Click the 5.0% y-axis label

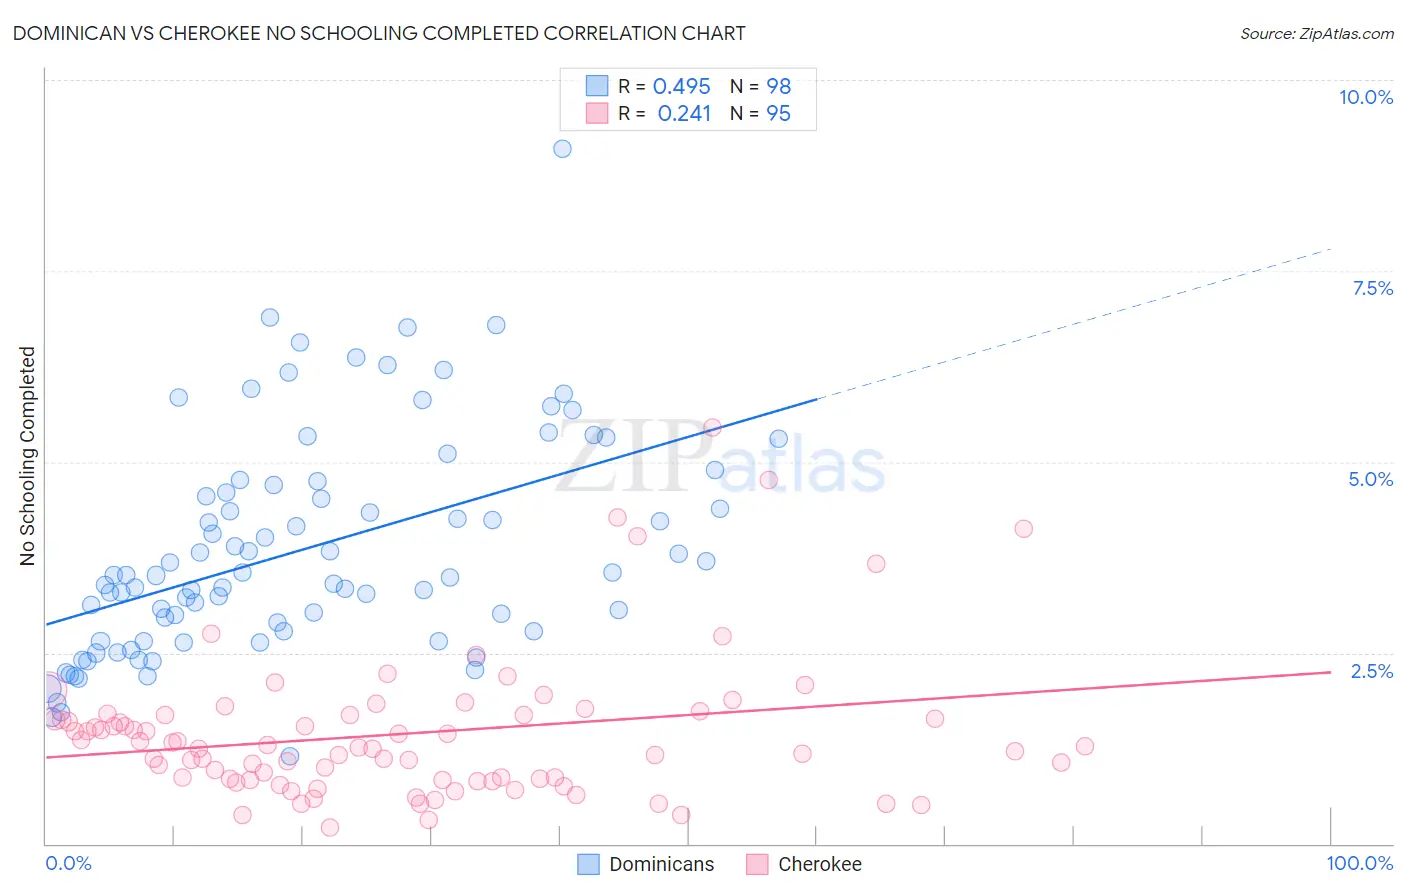[x=1371, y=479]
